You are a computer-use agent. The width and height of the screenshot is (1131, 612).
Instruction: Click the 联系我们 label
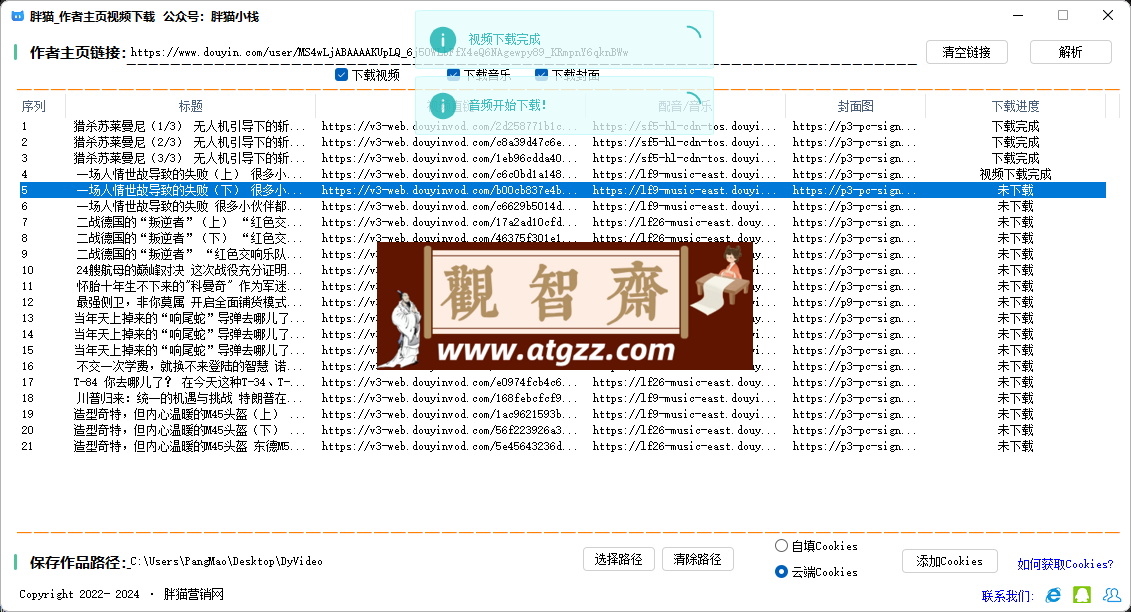point(1007,595)
